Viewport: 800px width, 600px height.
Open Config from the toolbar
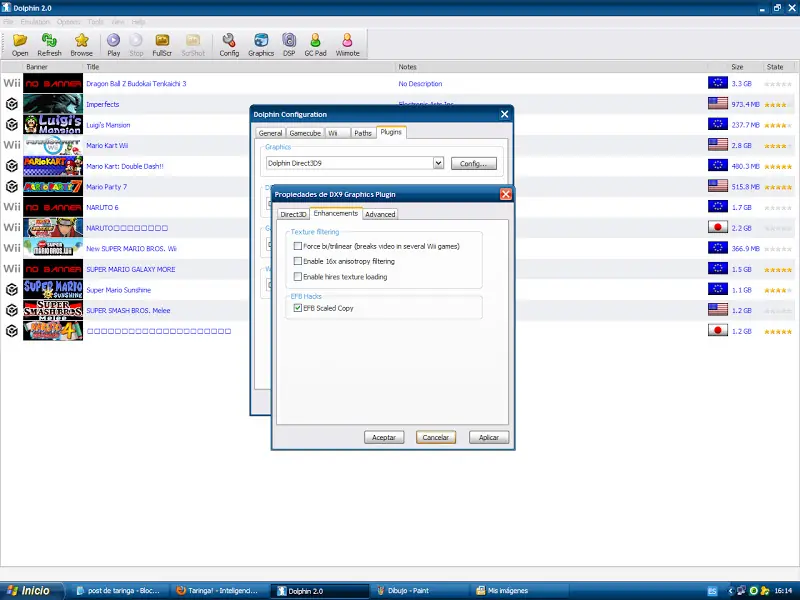[x=229, y=44]
